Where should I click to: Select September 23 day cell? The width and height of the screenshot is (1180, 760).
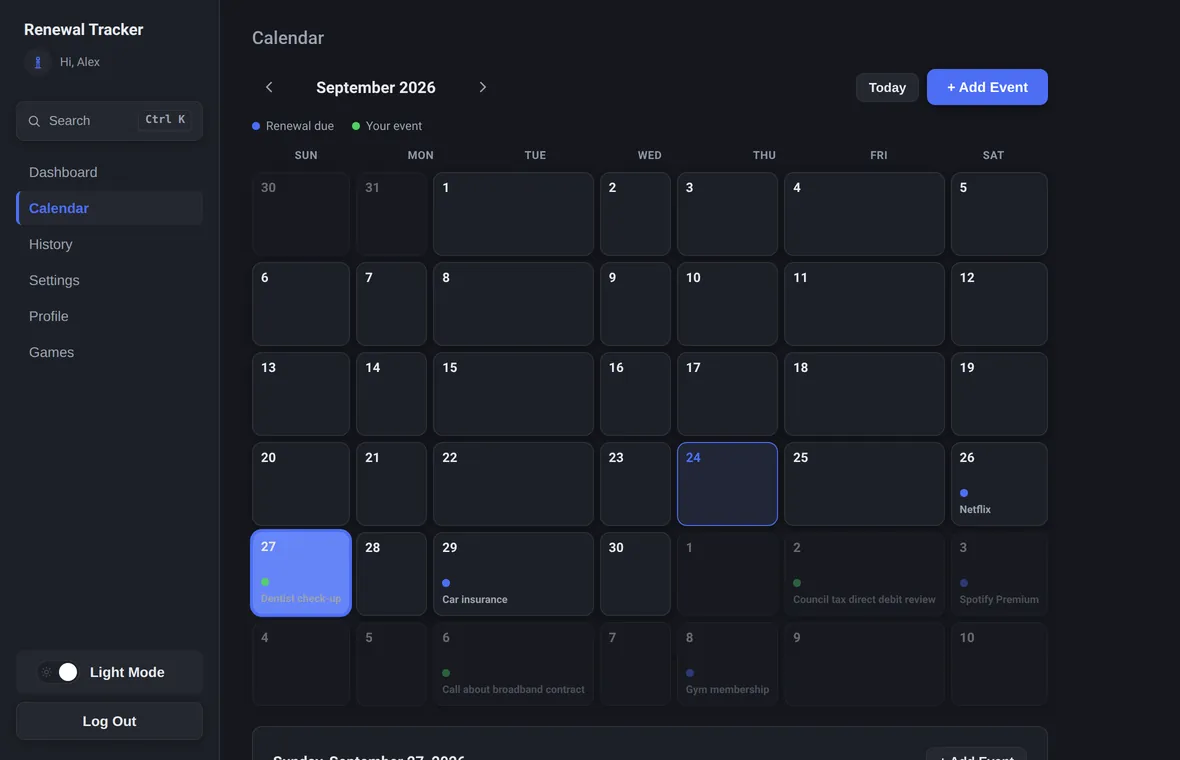click(635, 484)
